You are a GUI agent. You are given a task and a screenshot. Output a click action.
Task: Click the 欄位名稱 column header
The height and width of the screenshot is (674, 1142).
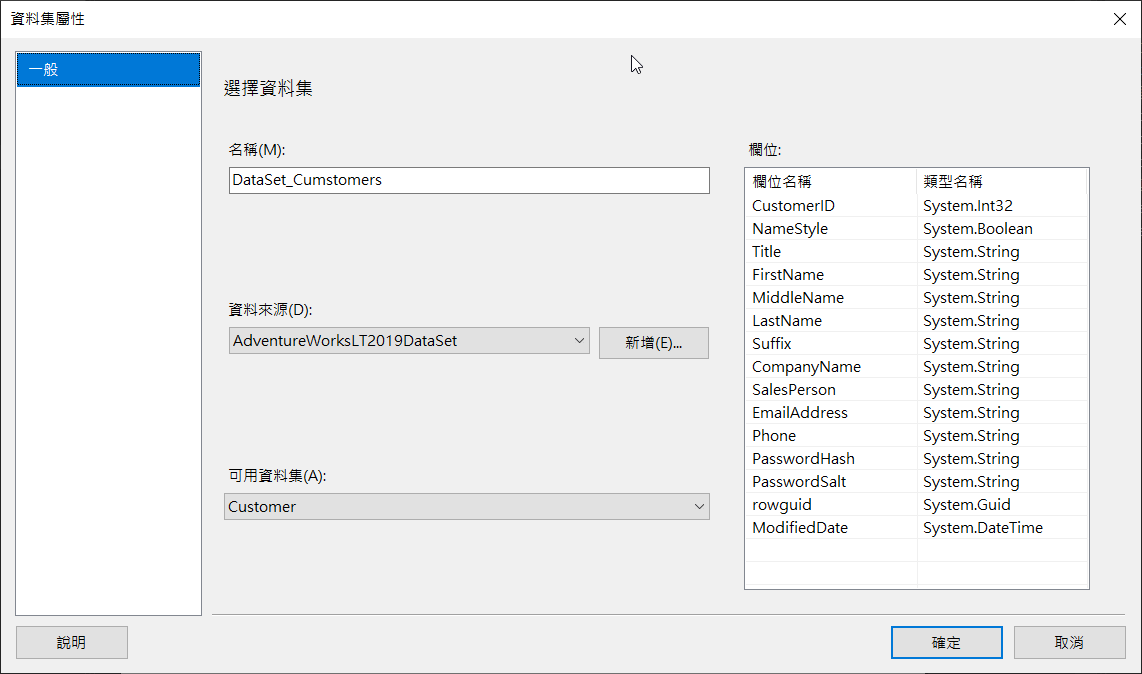pos(830,182)
